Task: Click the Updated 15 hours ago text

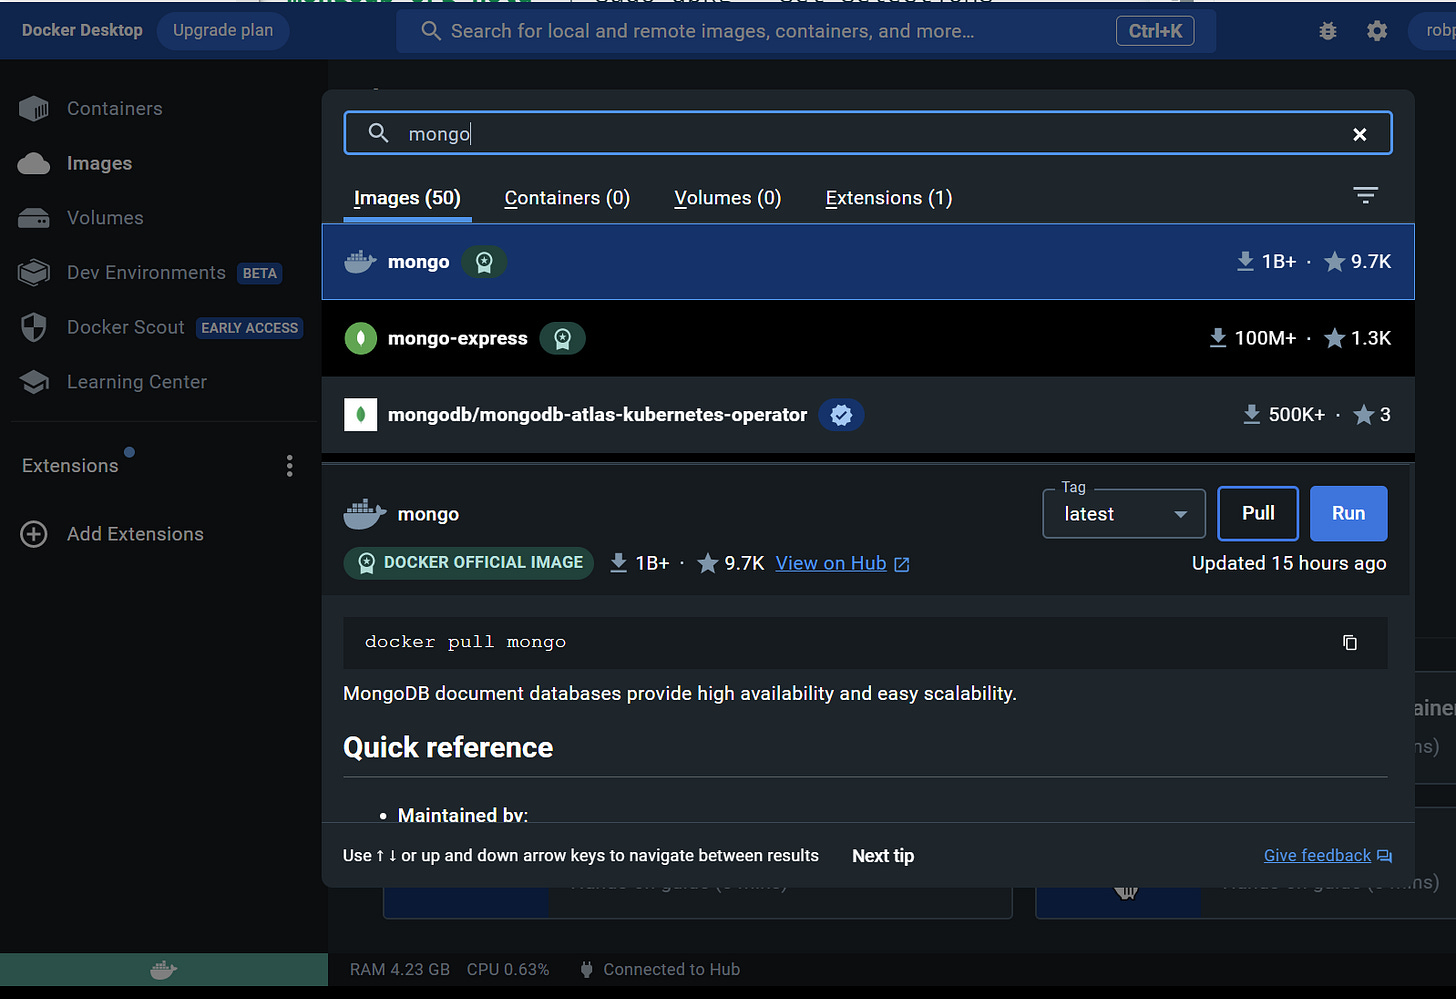Action: pyautogui.click(x=1289, y=563)
